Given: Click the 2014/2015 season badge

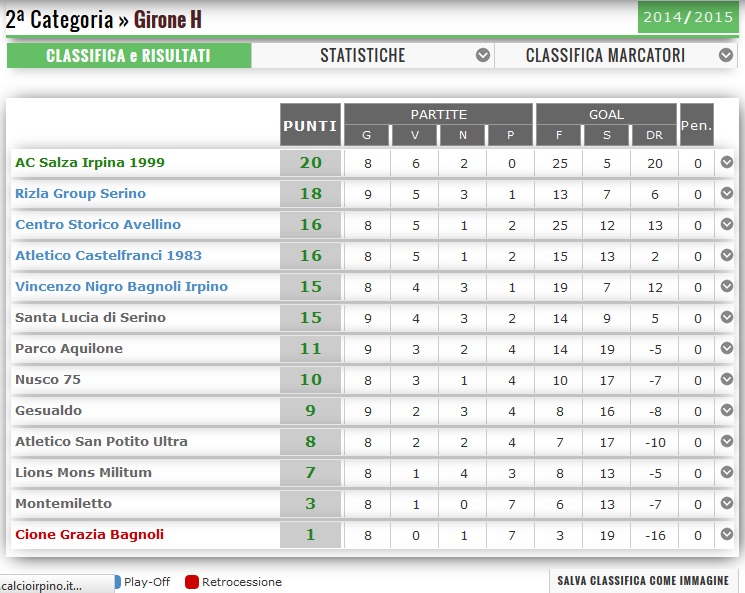Looking at the screenshot, I should [x=687, y=18].
